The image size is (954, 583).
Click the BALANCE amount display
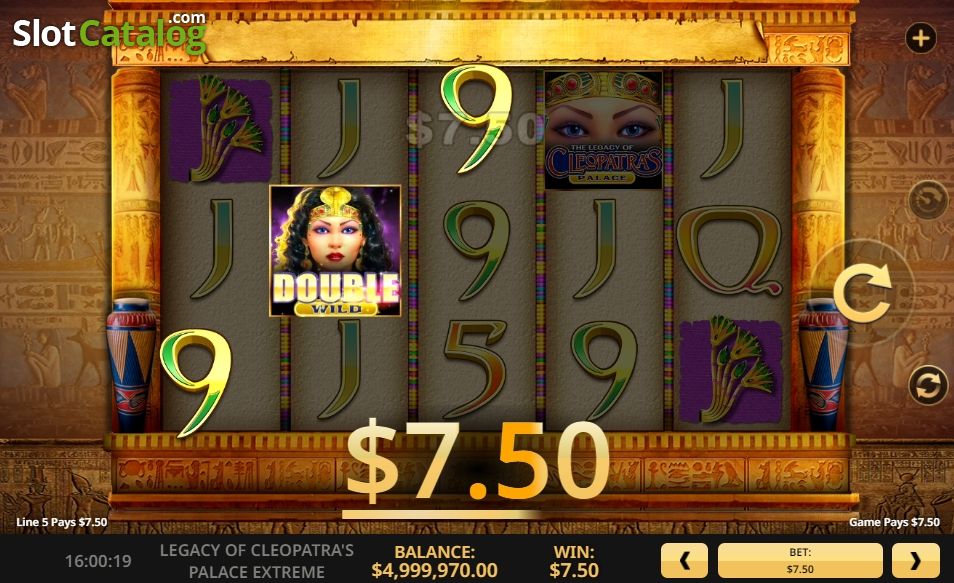click(434, 561)
